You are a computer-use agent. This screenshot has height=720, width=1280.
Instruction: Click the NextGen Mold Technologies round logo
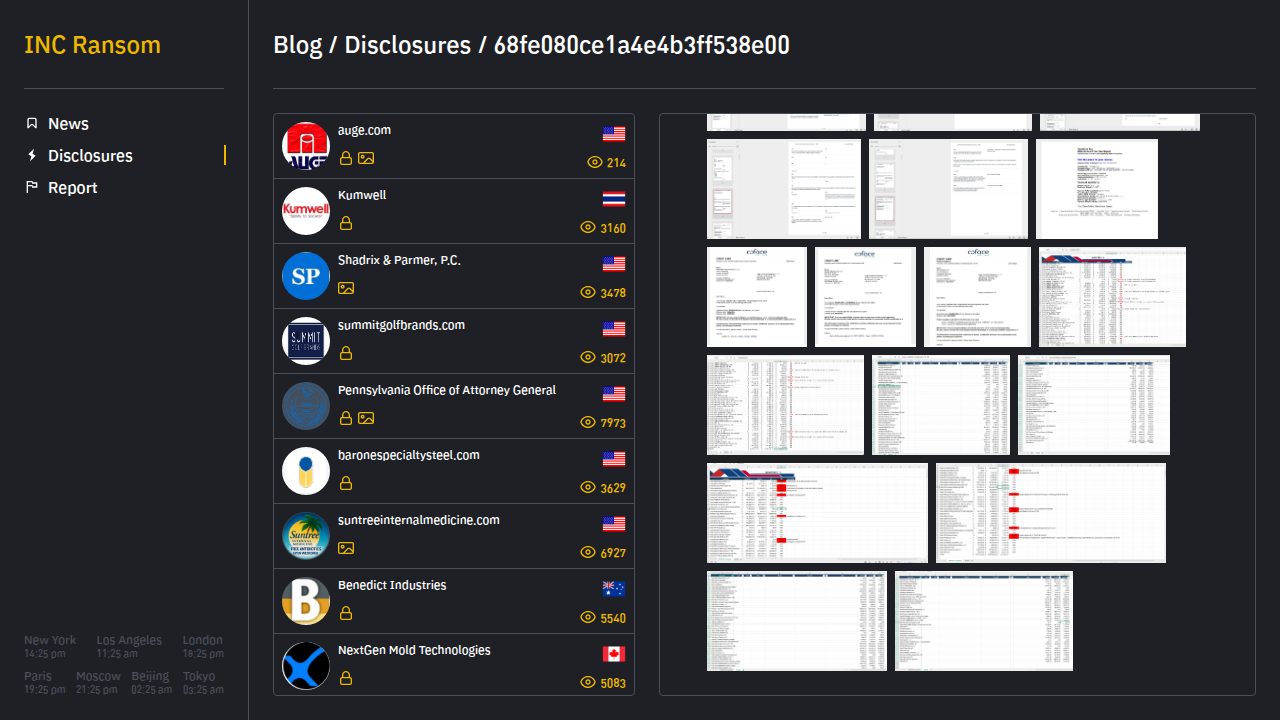306,666
